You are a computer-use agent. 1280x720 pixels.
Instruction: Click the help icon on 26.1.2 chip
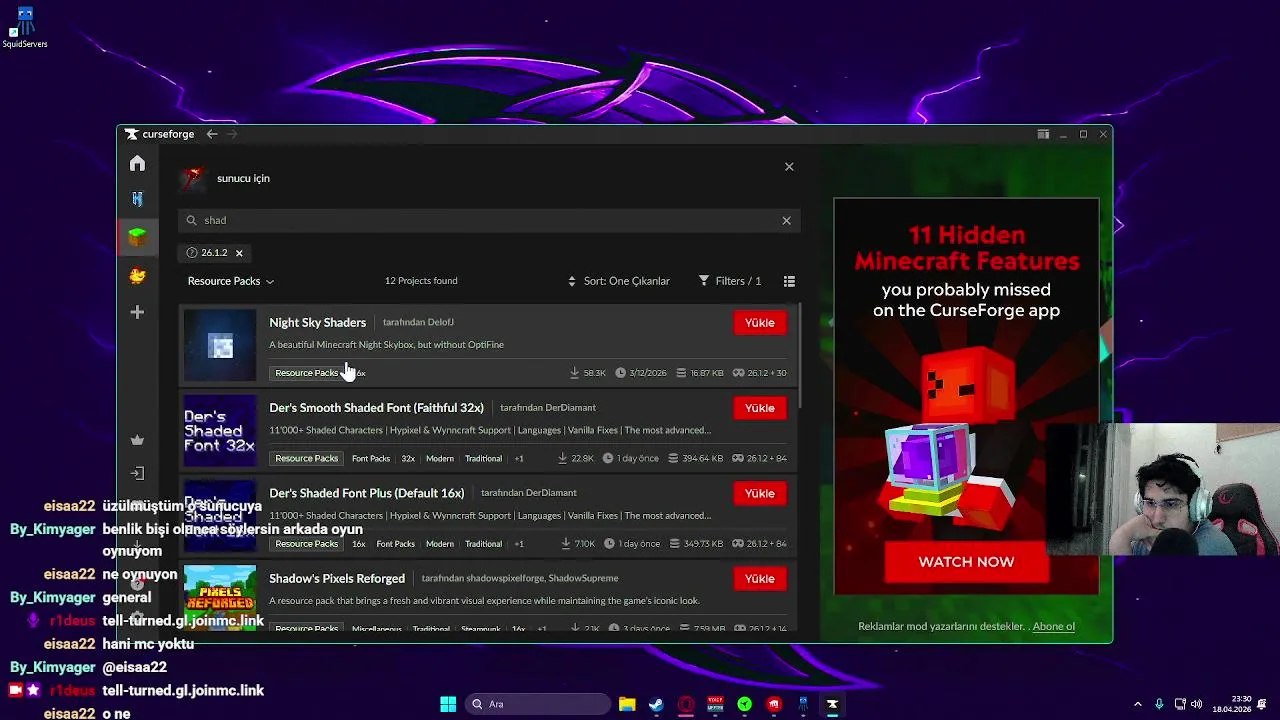pyautogui.click(x=192, y=253)
